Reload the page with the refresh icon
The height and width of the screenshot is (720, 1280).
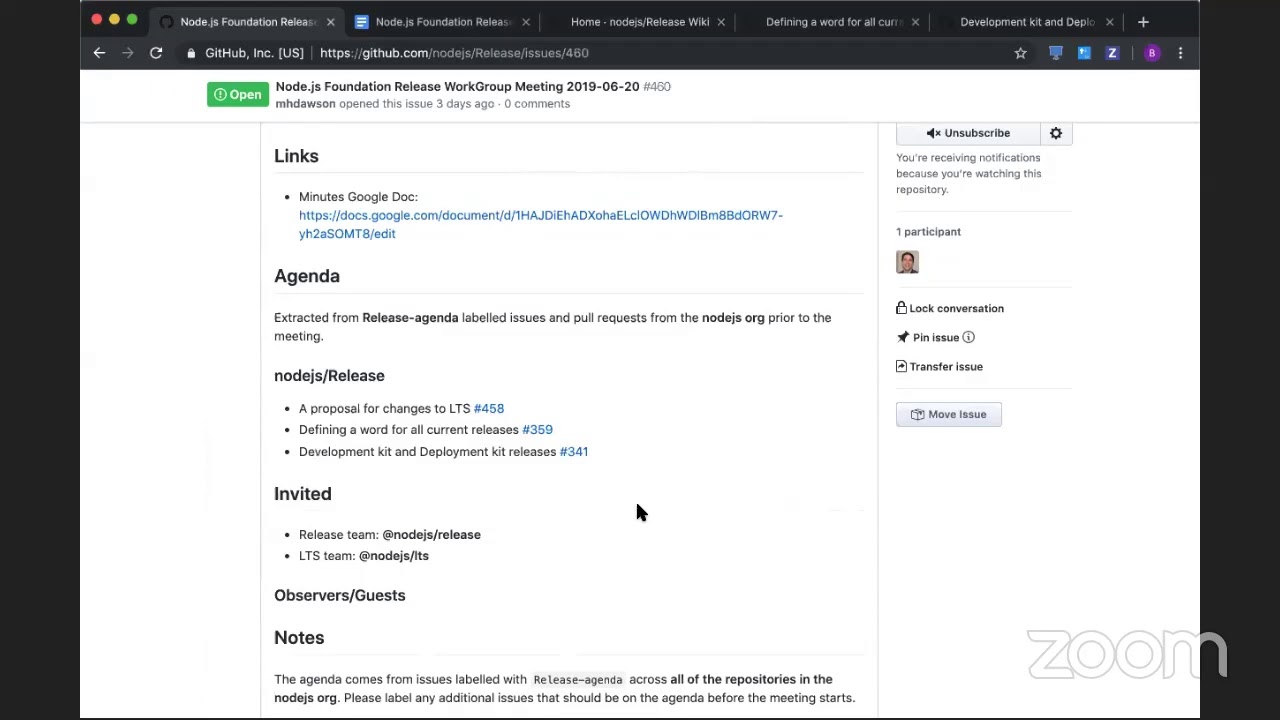(156, 53)
